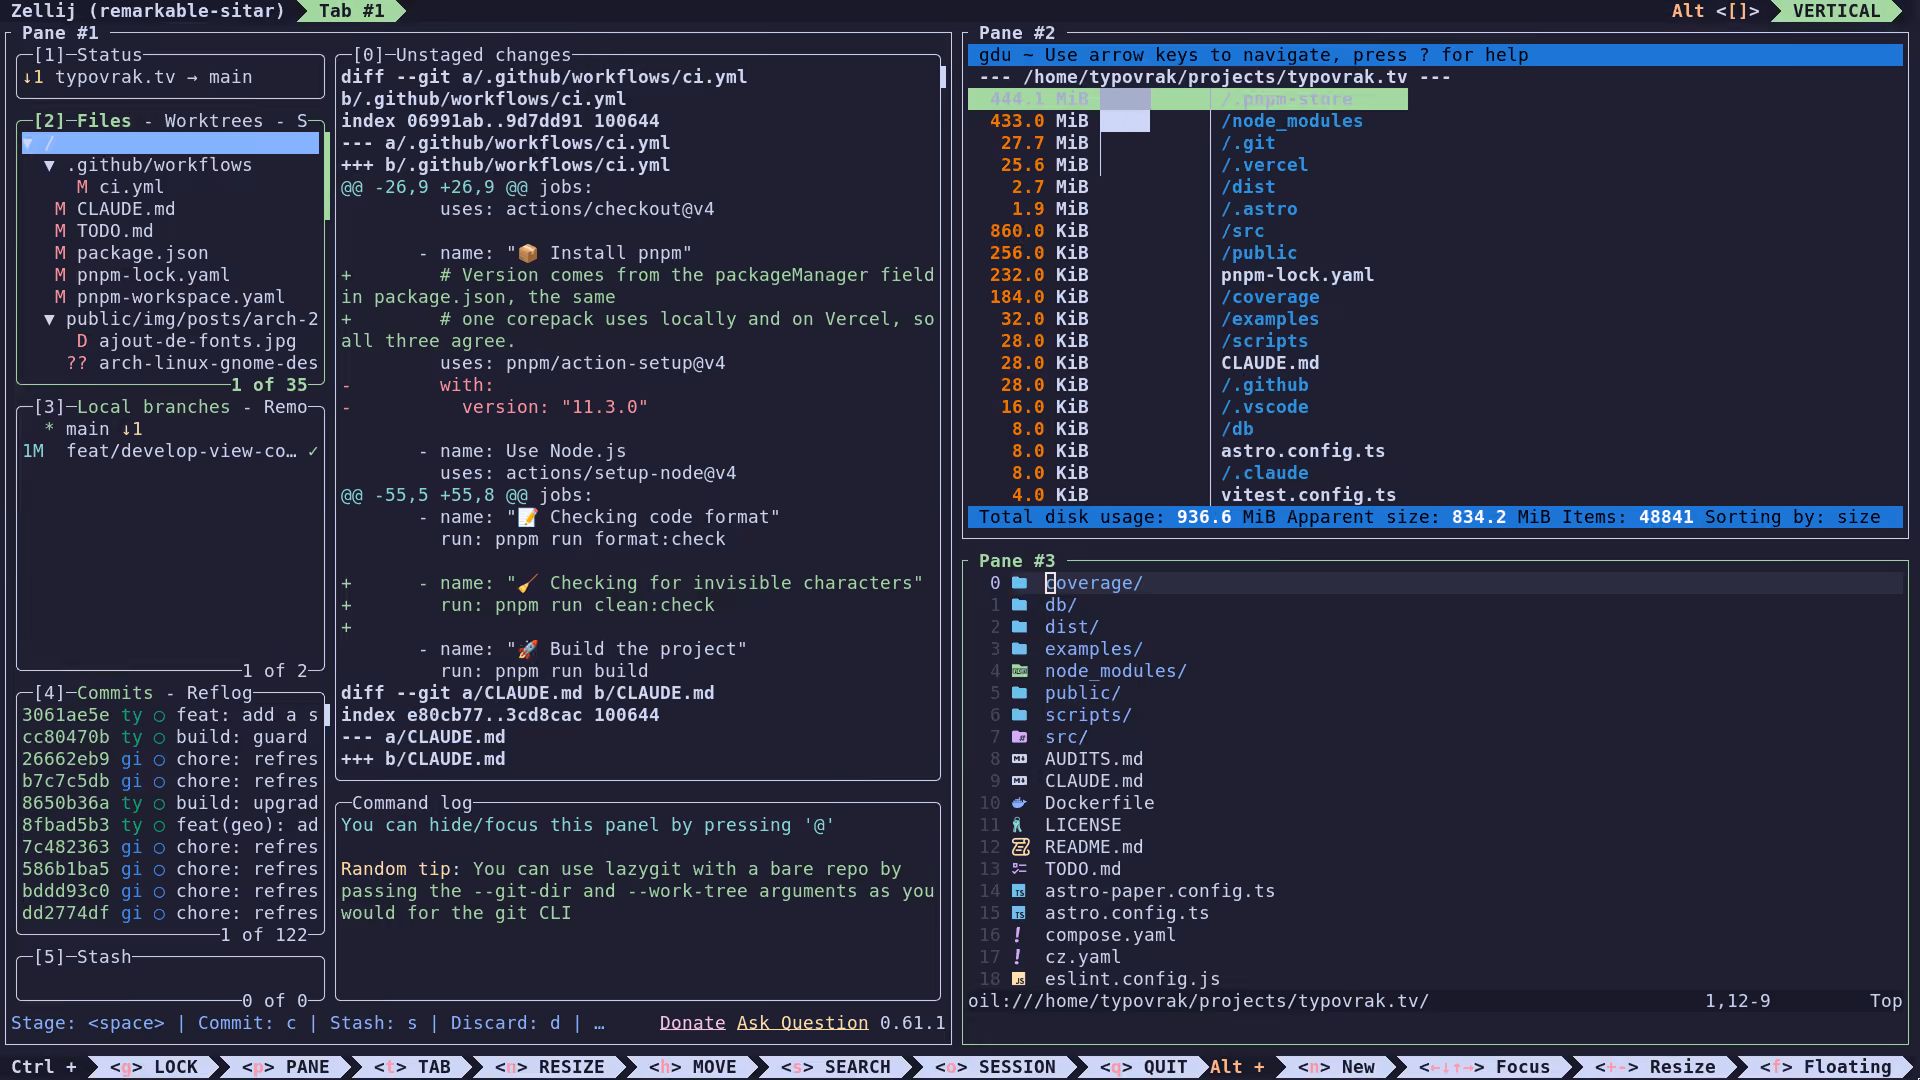Click the checkmark beside feat/develop-view-co branch
Image resolution: width=1920 pixels, height=1080 pixels.
pyautogui.click(x=313, y=451)
